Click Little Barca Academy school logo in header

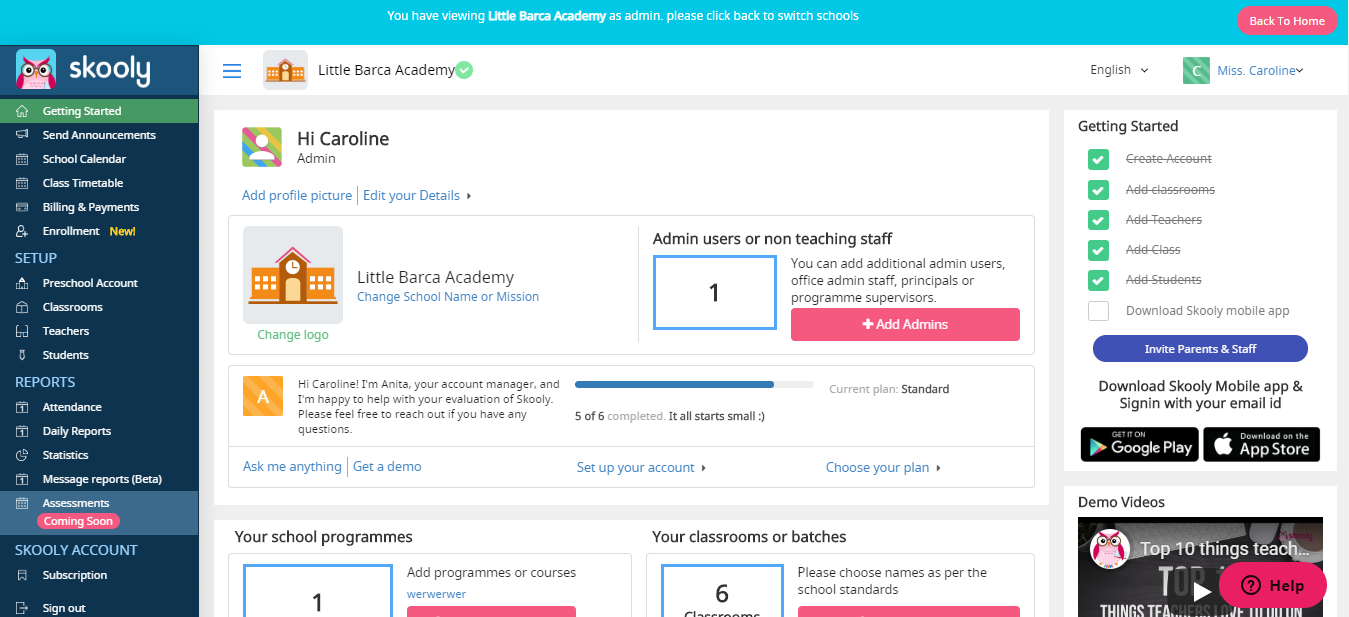click(x=285, y=70)
